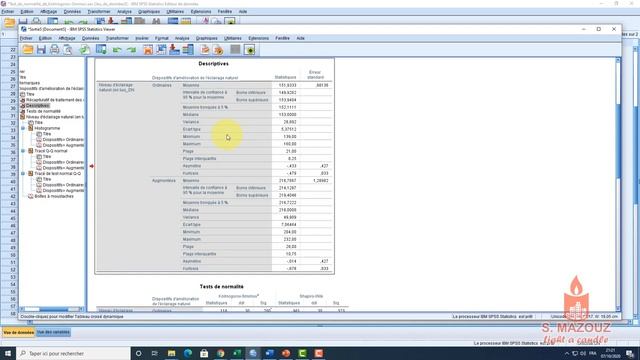Open the Aide menu in Data Editor window
This screenshot has width=640, height=360.
(243, 11)
